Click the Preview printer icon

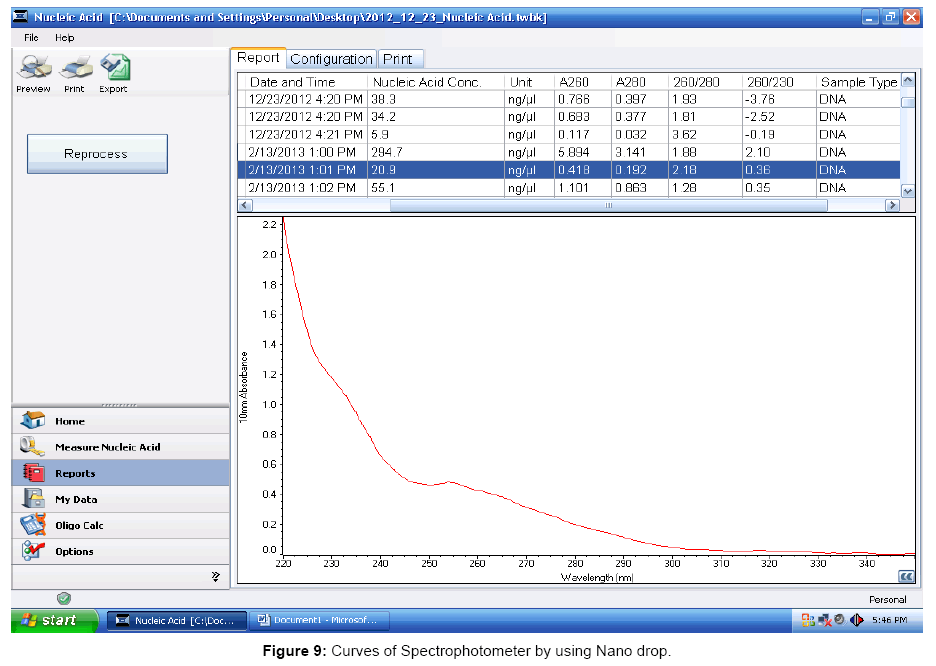click(x=33, y=71)
